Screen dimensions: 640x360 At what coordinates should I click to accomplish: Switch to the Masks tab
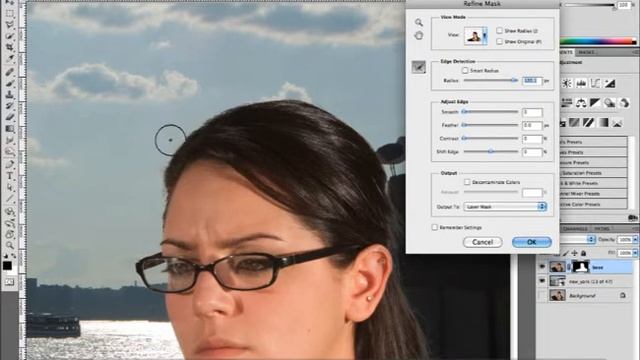click(587, 52)
